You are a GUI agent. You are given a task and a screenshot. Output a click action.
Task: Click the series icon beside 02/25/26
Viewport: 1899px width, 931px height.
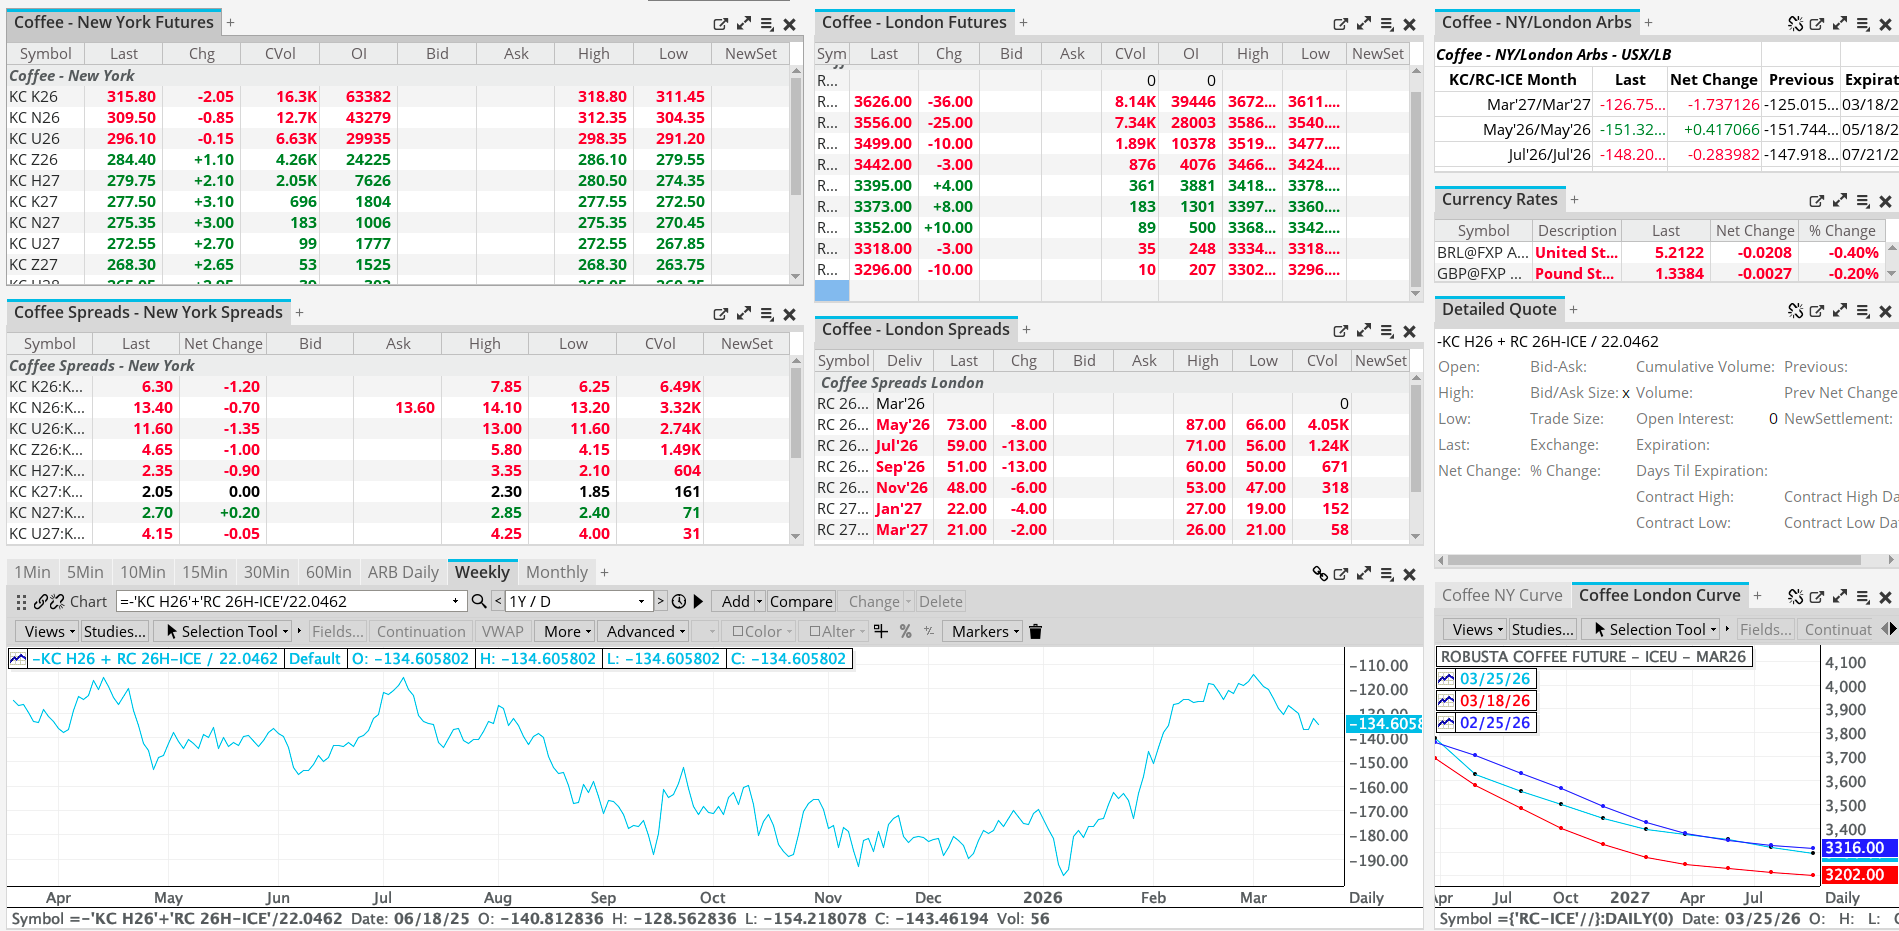coord(1446,723)
